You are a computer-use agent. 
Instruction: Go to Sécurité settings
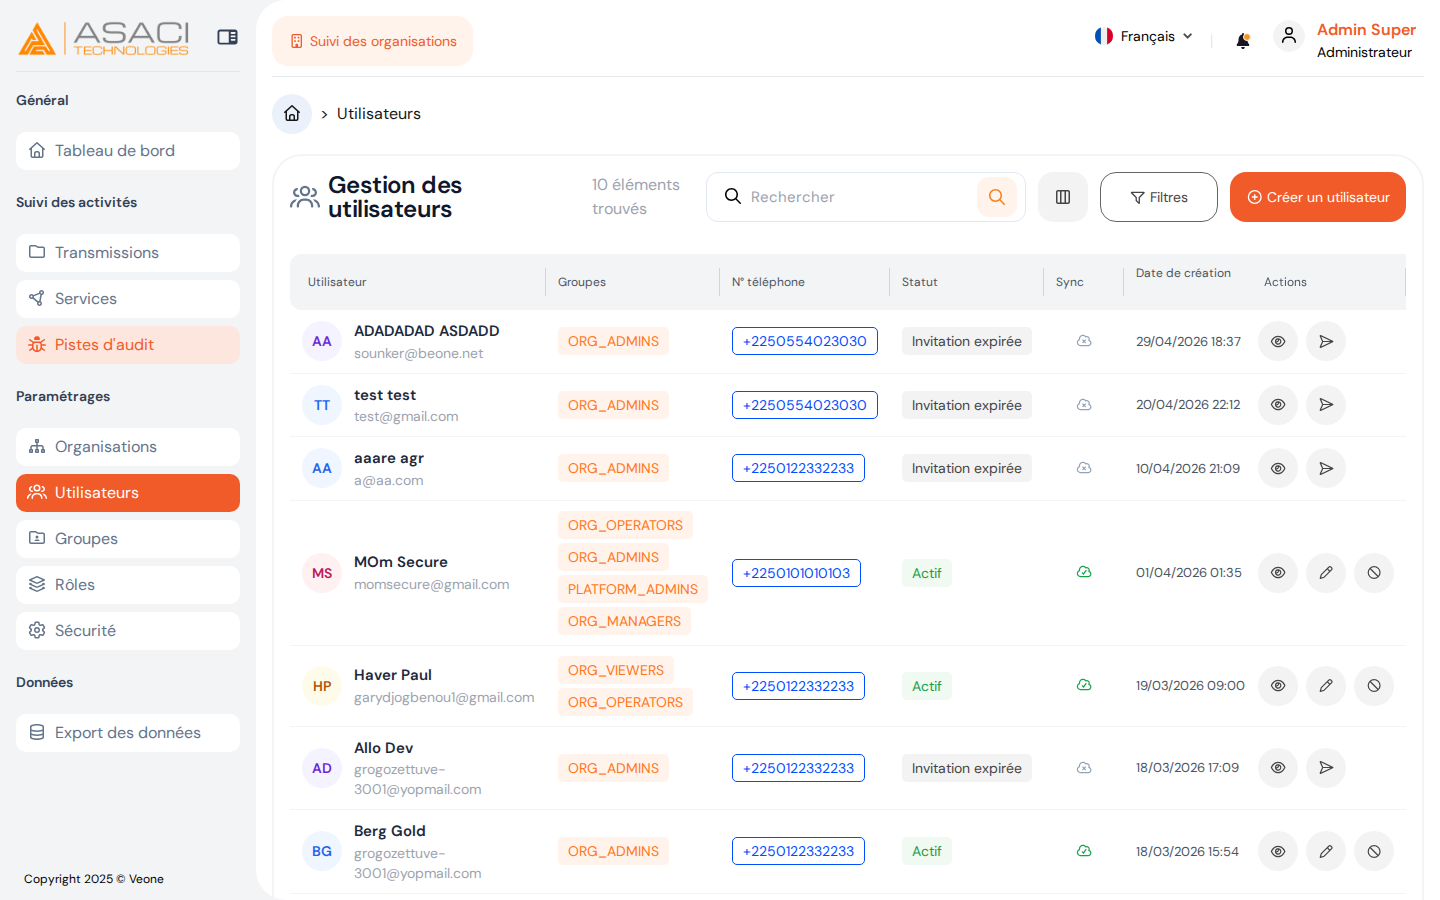click(128, 631)
